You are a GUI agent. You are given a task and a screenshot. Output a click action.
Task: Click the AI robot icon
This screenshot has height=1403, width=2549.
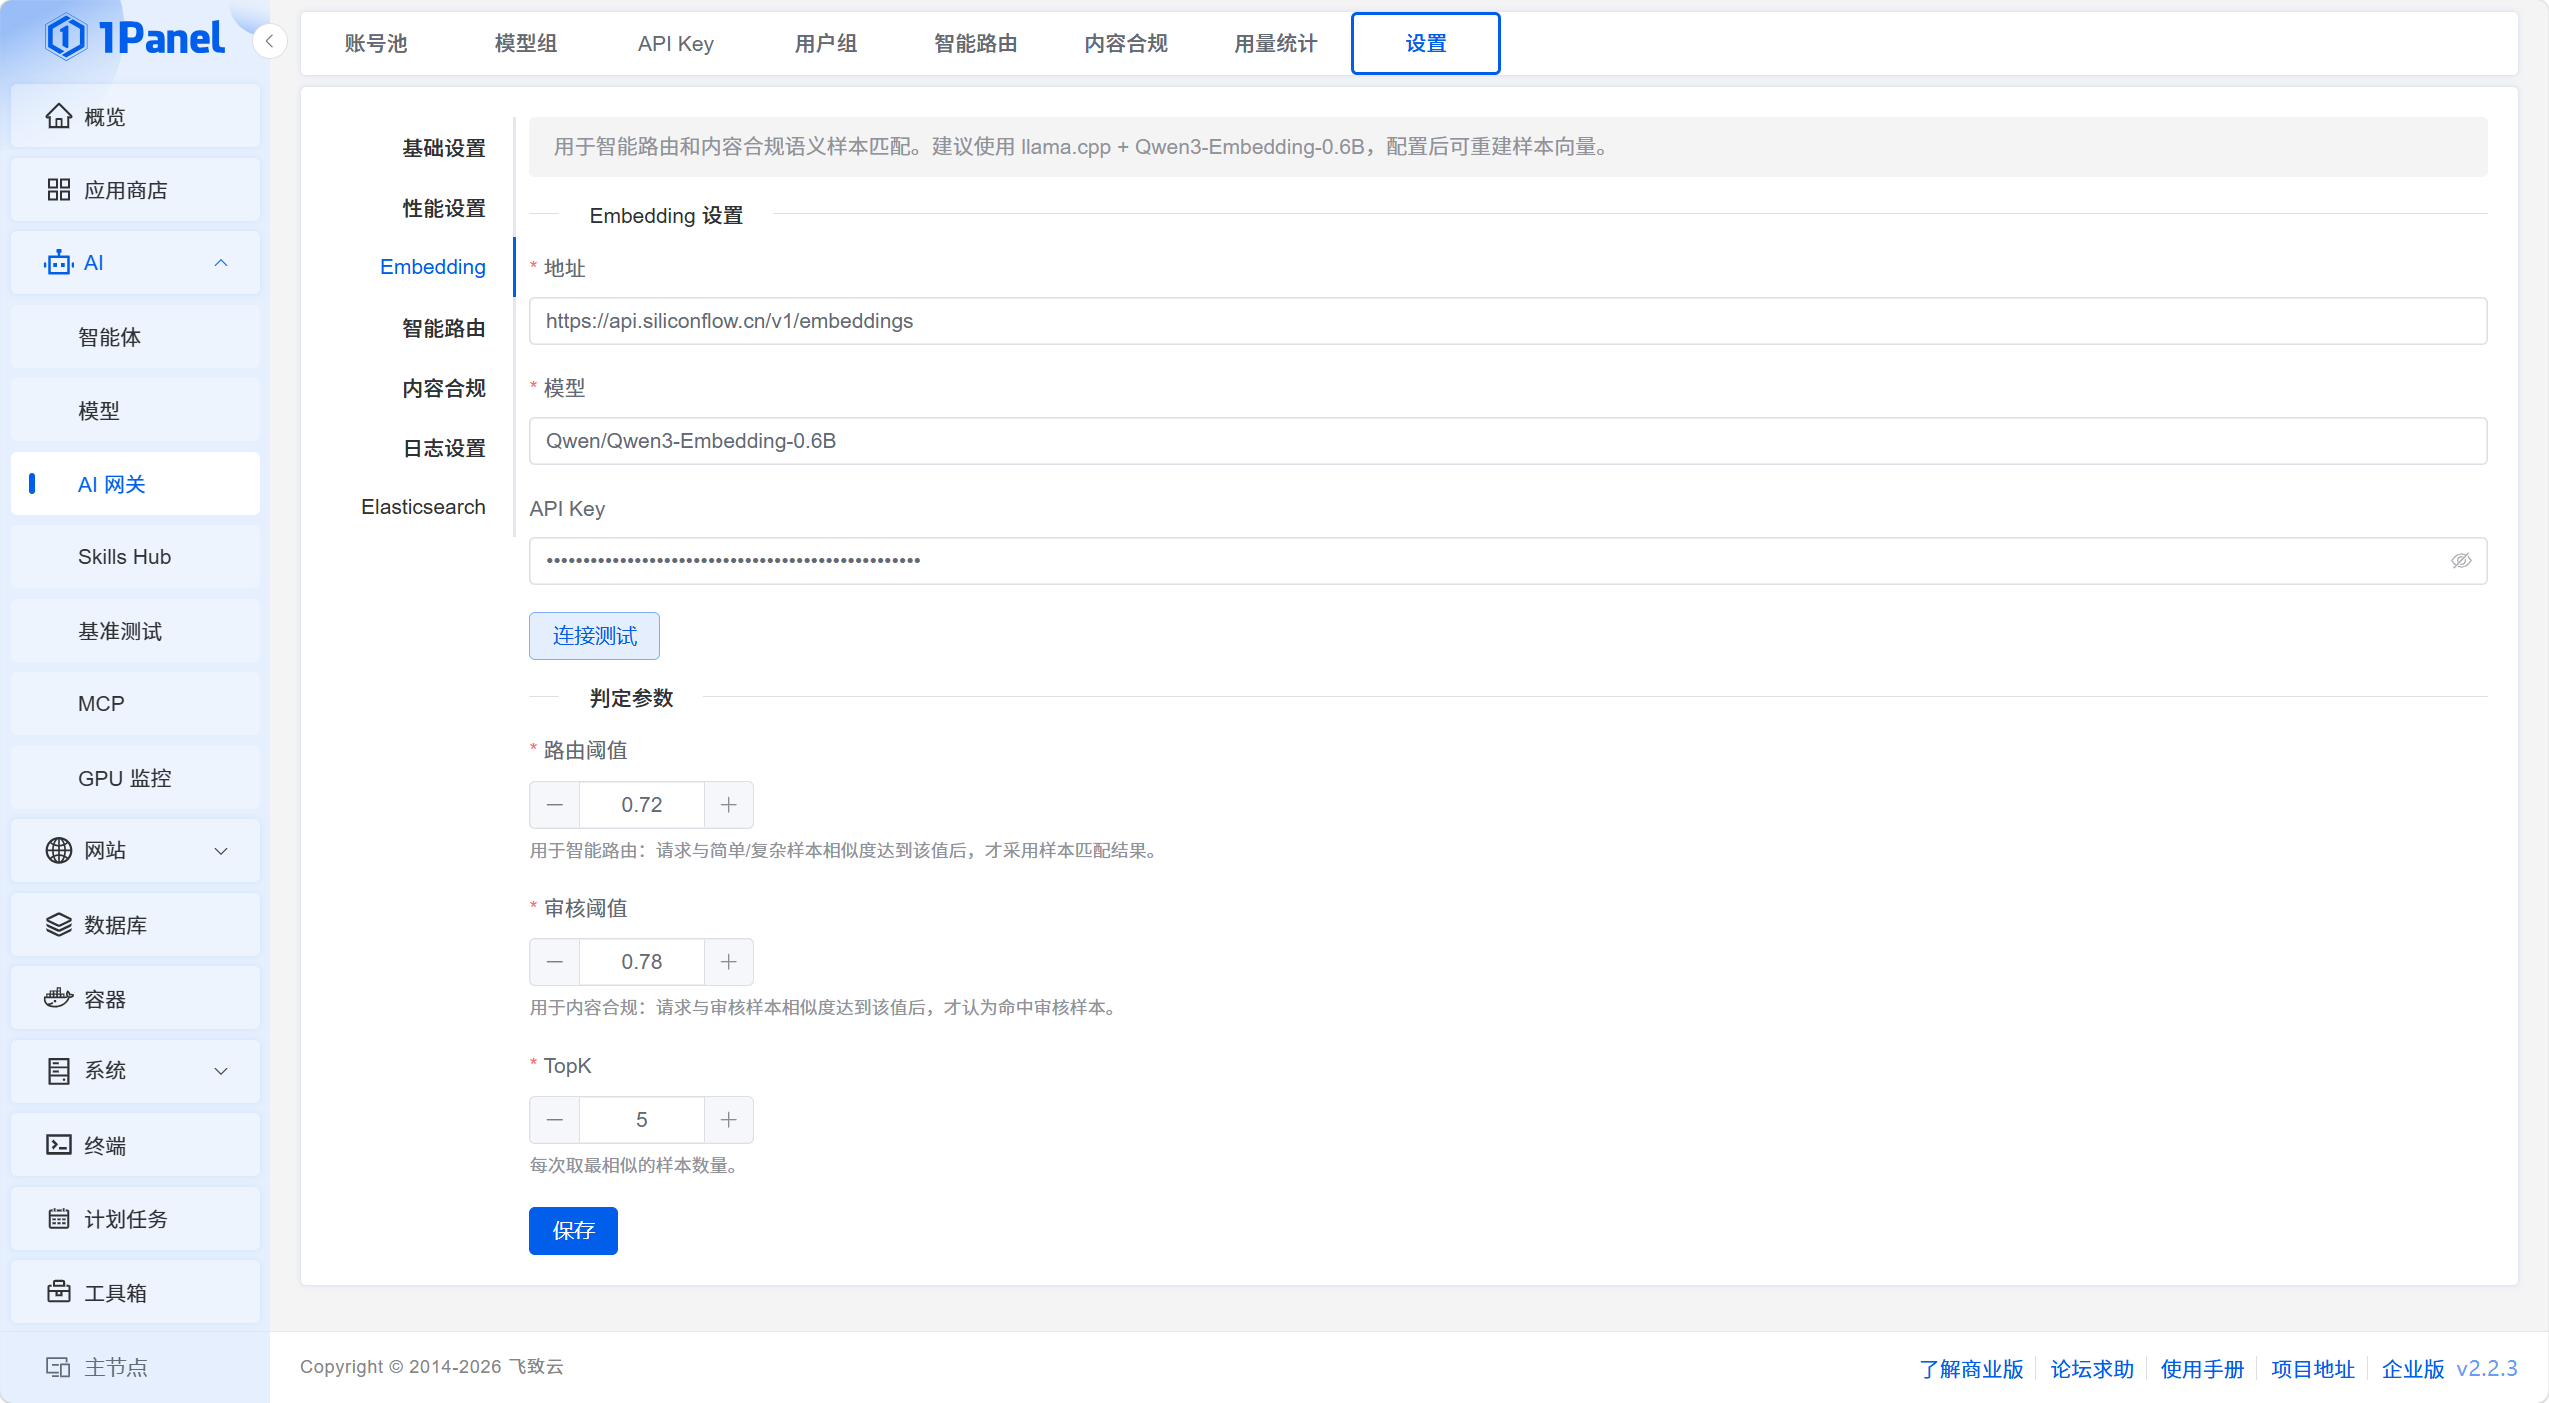tap(59, 263)
